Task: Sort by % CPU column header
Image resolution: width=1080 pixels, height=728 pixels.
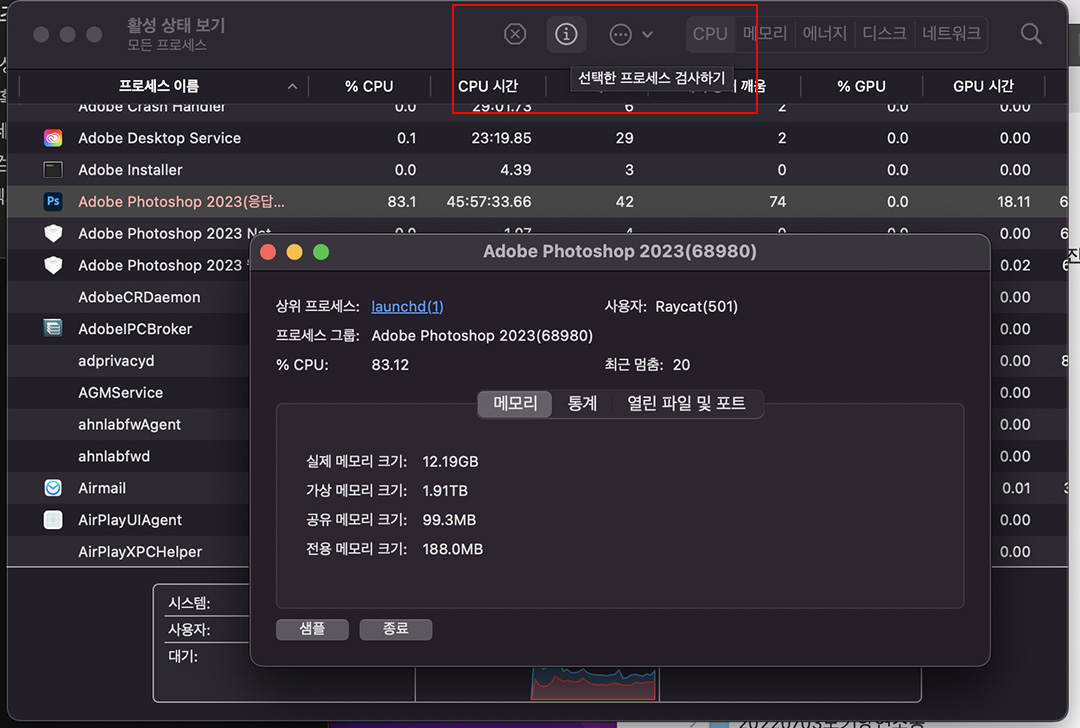Action: (369, 86)
